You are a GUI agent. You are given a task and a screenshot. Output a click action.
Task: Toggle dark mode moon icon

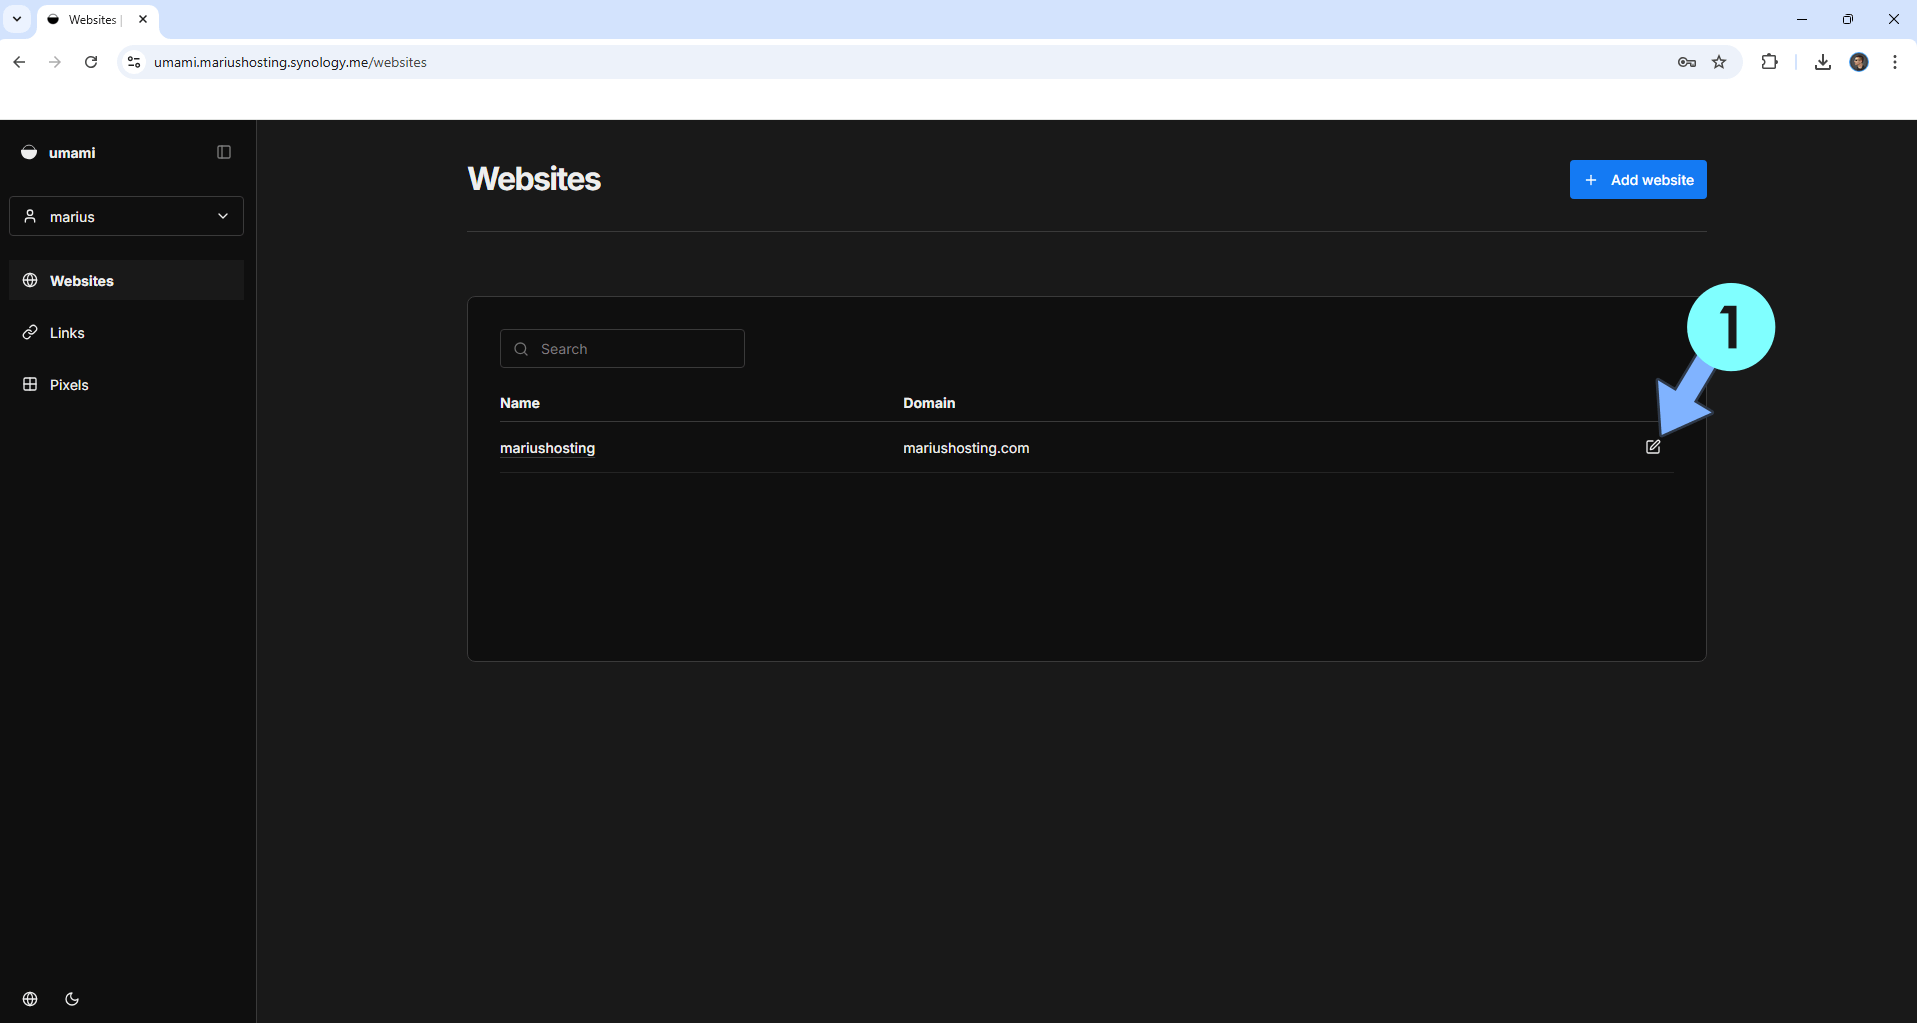click(72, 999)
